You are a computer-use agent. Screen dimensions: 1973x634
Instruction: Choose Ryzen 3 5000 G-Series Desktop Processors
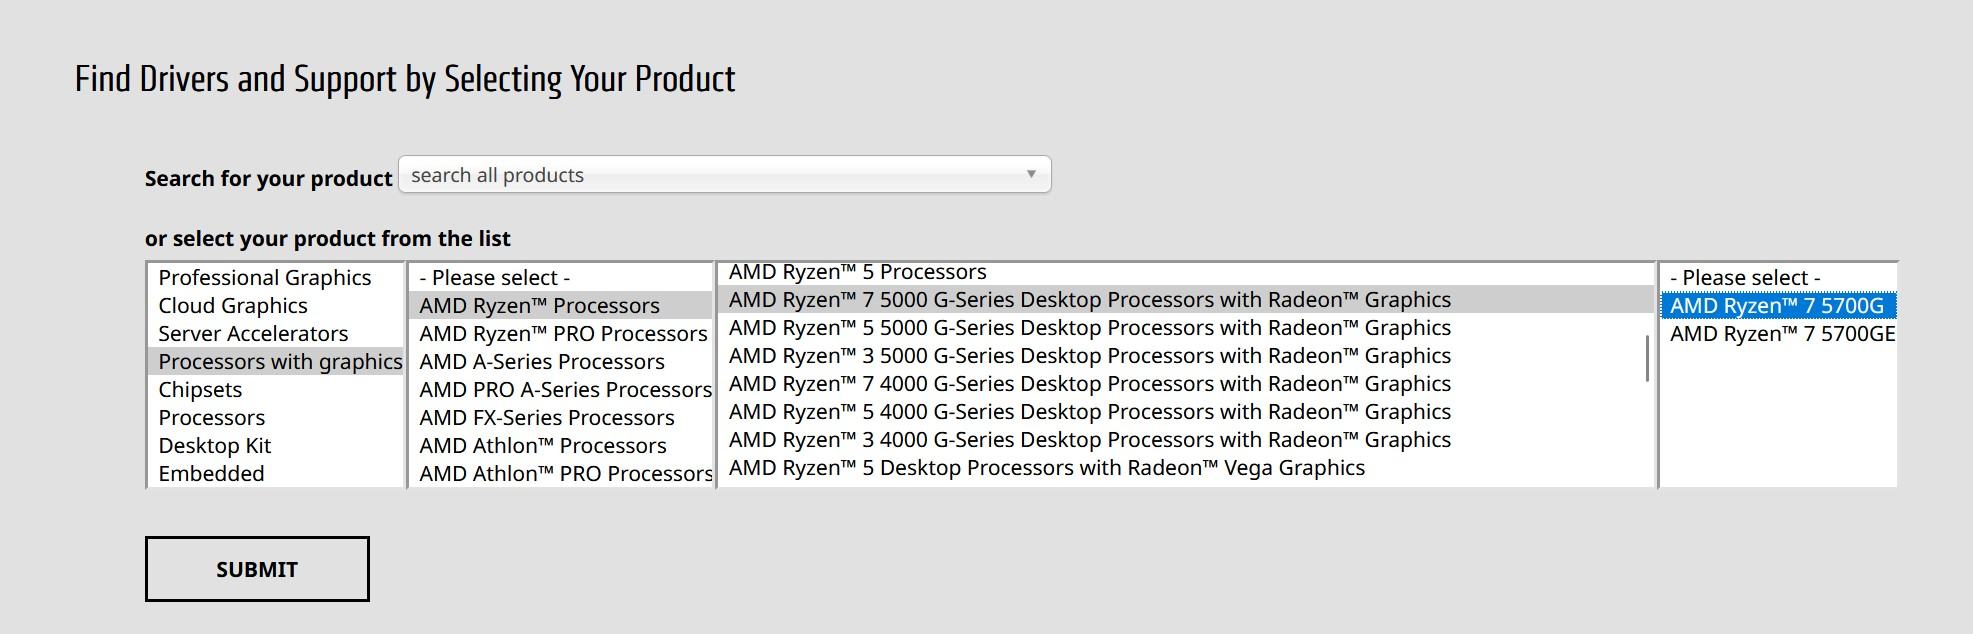(x=1090, y=356)
